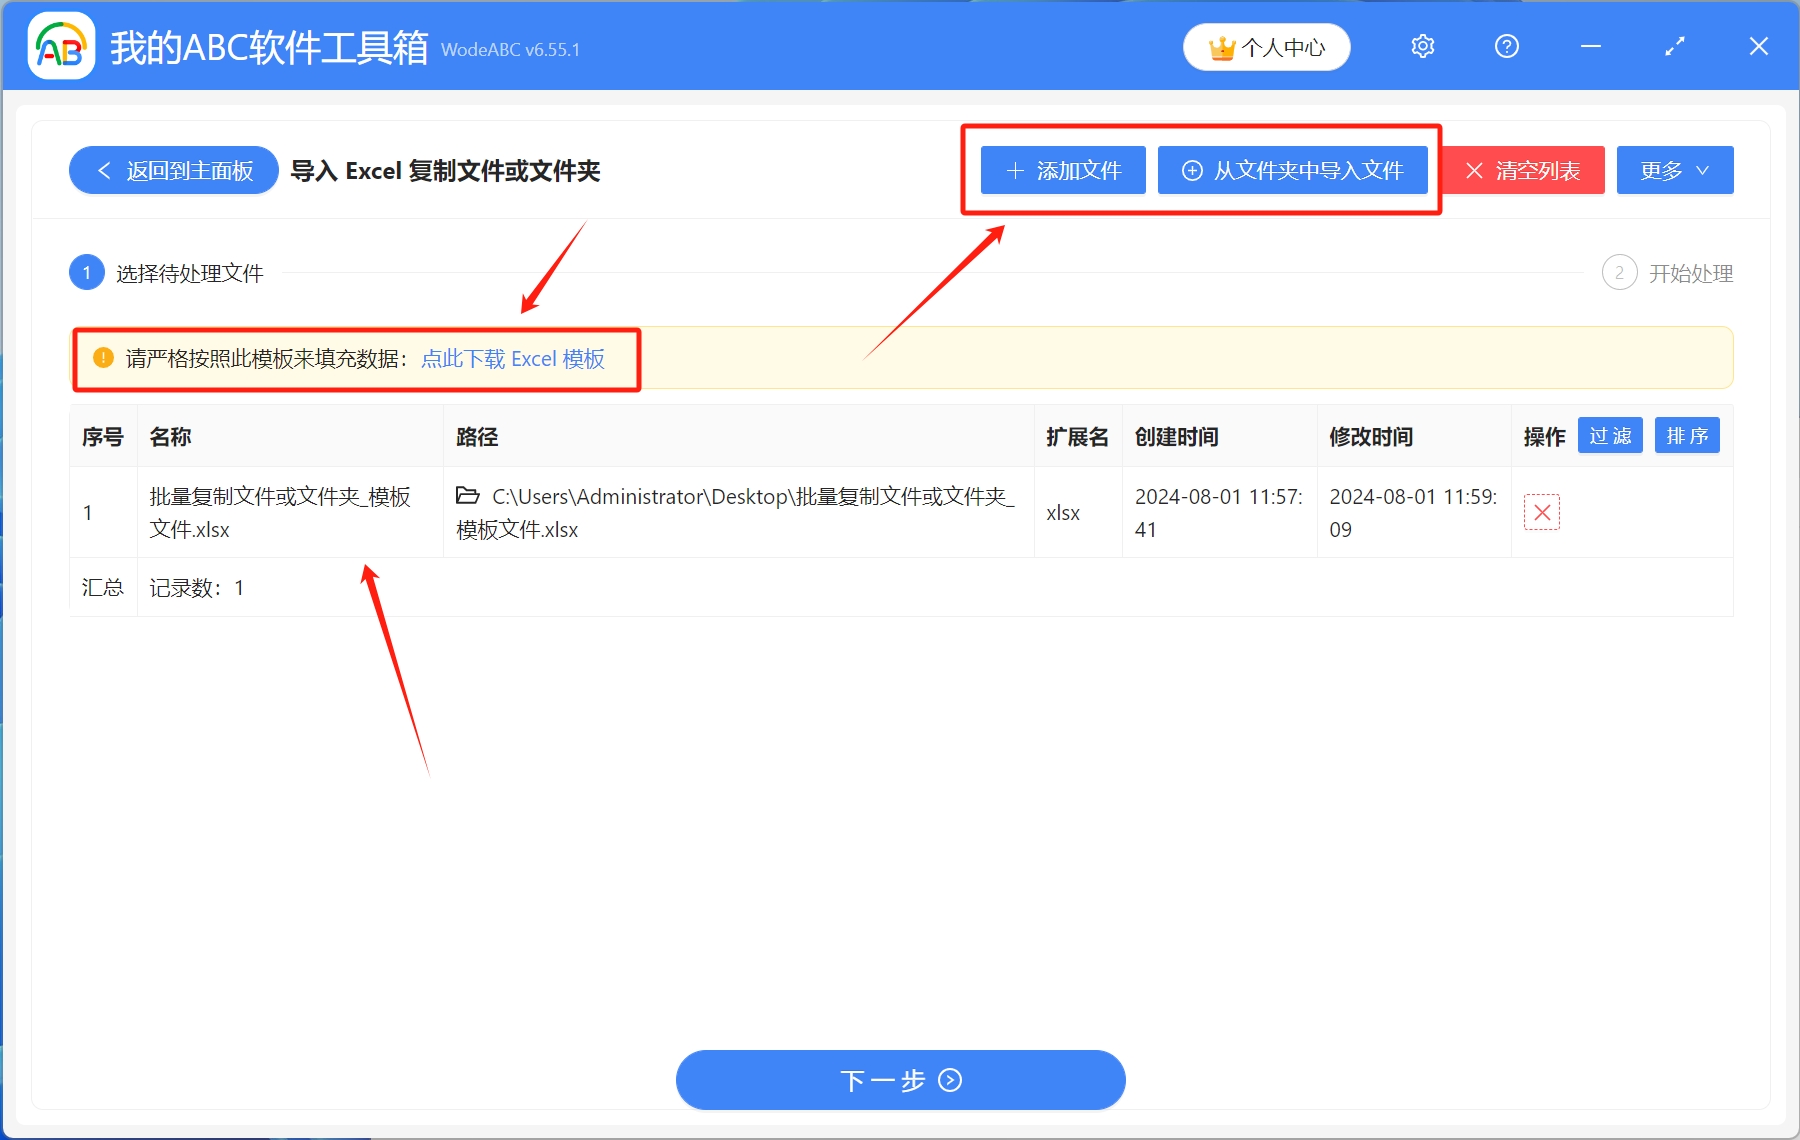
Task: Open the 排序 sort option
Action: pyautogui.click(x=1687, y=435)
